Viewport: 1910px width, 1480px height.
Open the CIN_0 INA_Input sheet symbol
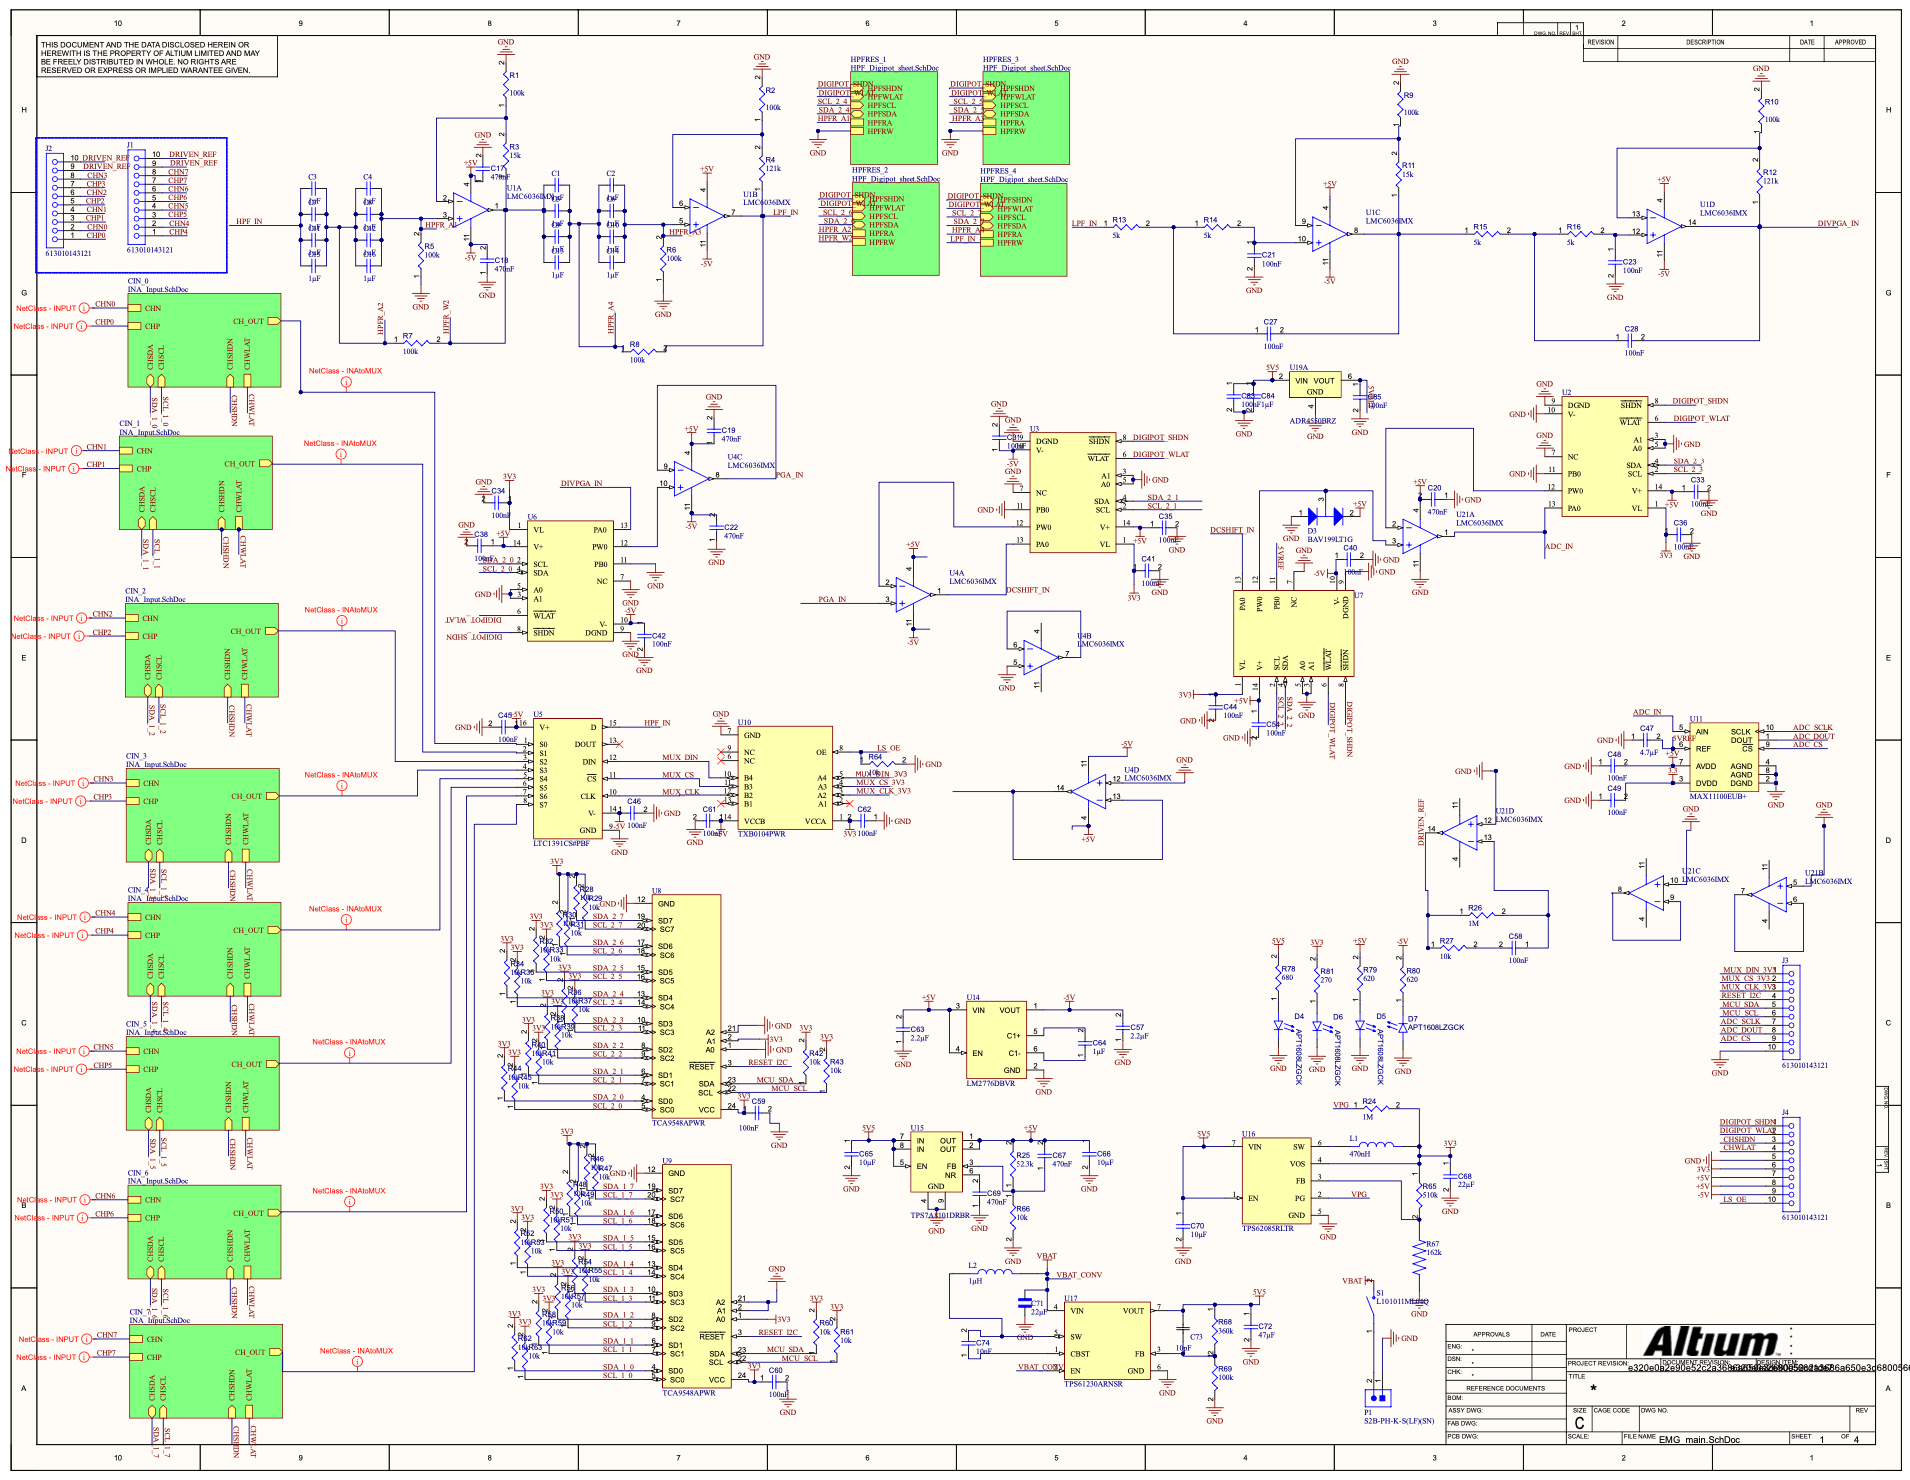point(204,340)
